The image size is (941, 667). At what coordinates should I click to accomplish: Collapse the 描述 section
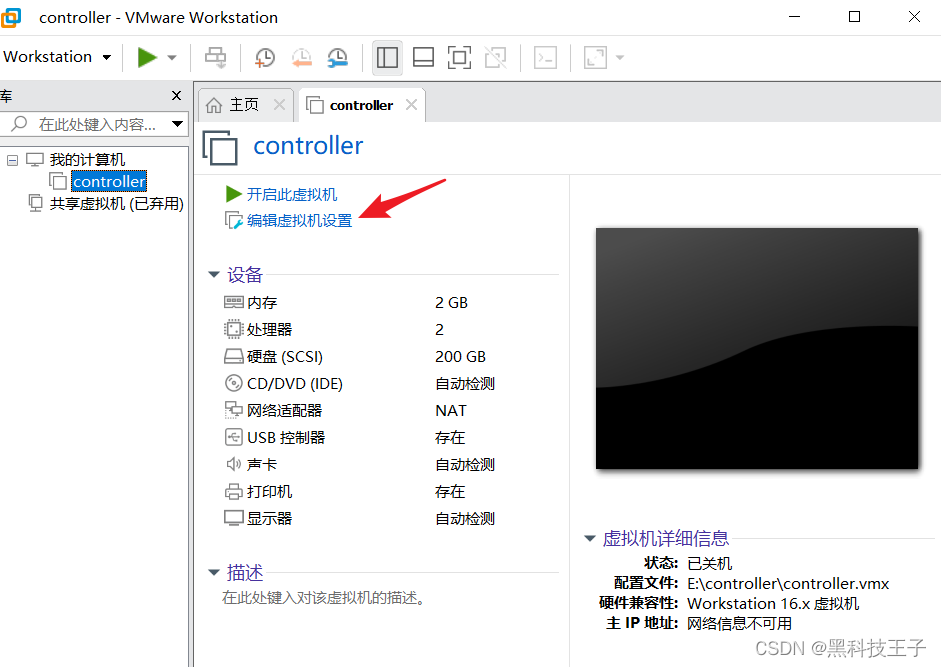click(x=214, y=572)
